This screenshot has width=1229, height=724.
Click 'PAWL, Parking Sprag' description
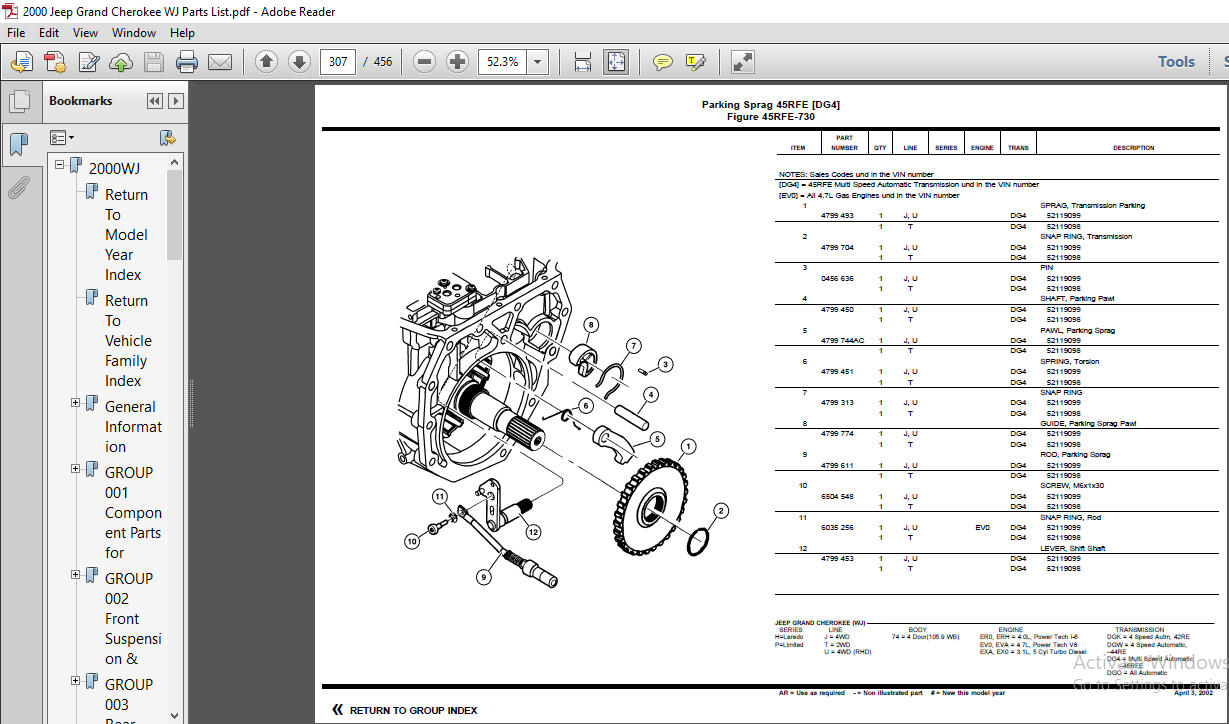1077,330
